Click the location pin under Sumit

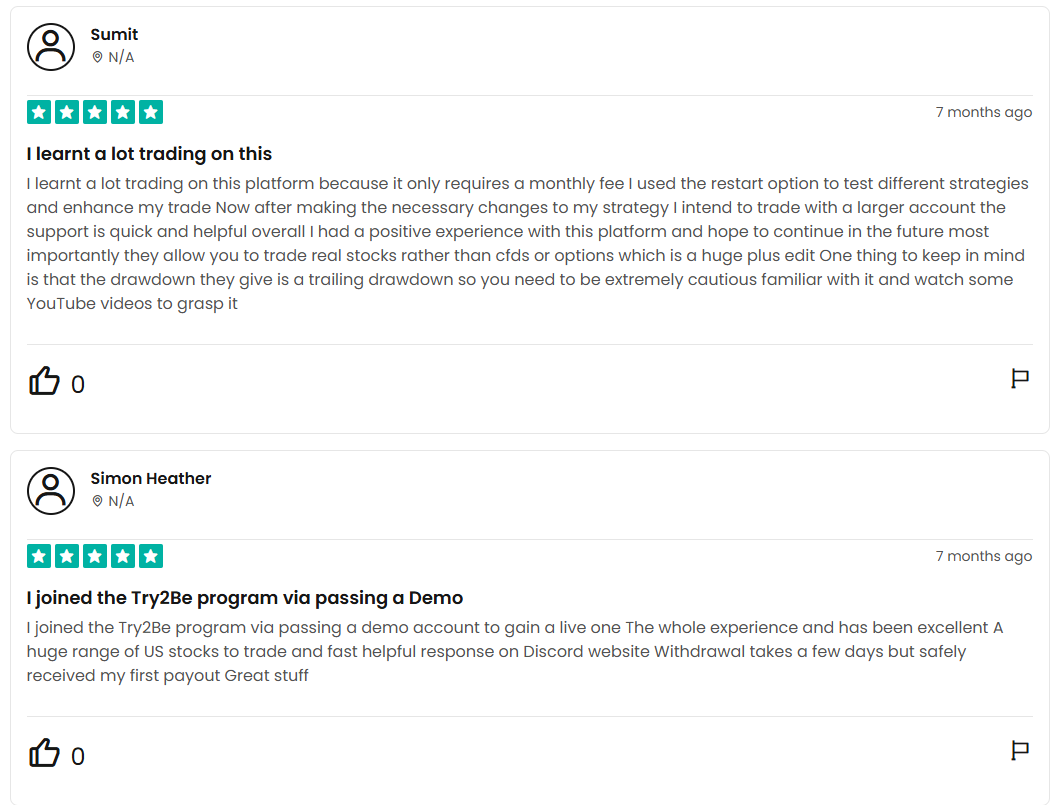pyautogui.click(x=97, y=57)
